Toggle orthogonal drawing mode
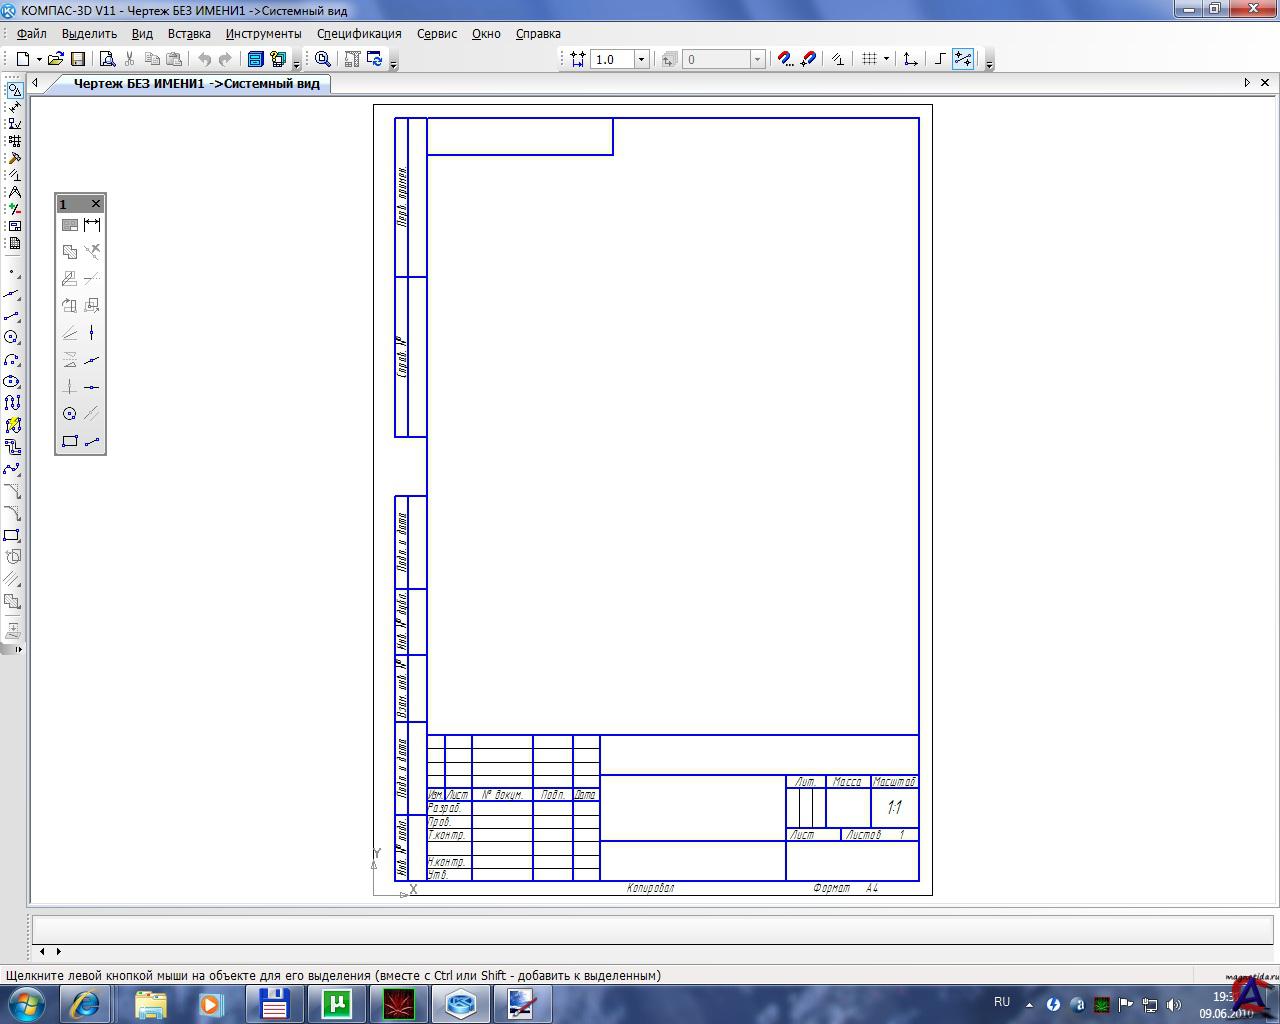Viewport: 1280px width, 1024px height. [x=940, y=59]
